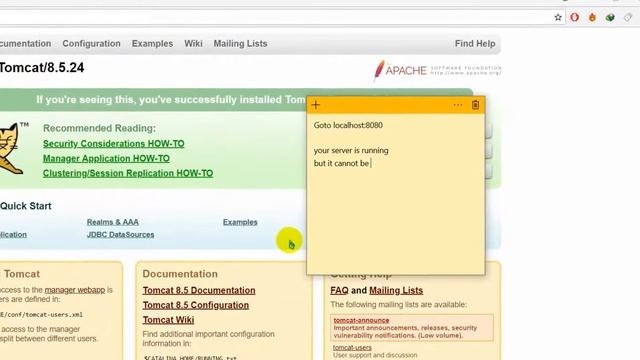Click the orange flame extension icon
The width and height of the screenshot is (640, 360).
592,17
